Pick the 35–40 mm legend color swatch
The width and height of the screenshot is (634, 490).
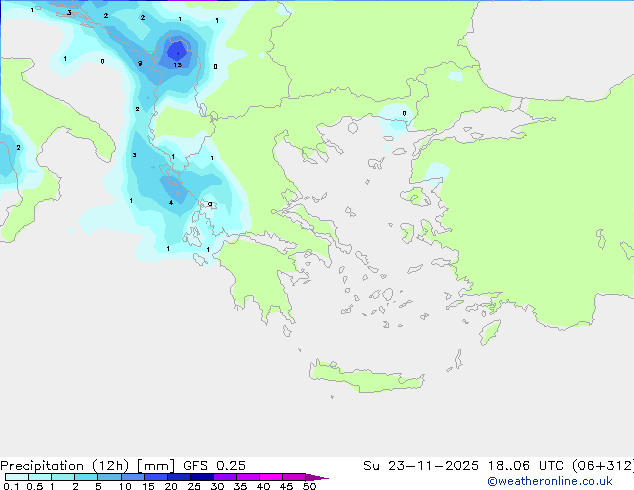(x=248, y=477)
